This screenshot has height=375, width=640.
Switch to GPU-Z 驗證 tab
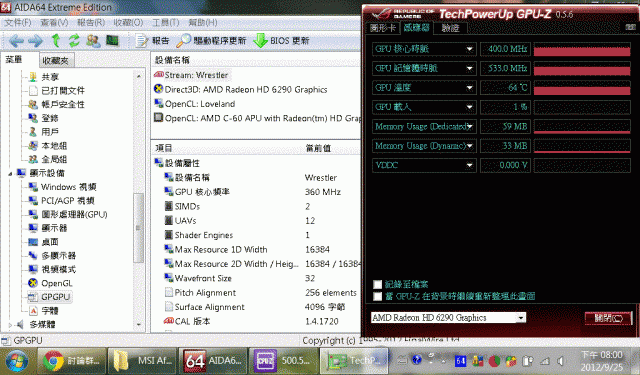450,28
